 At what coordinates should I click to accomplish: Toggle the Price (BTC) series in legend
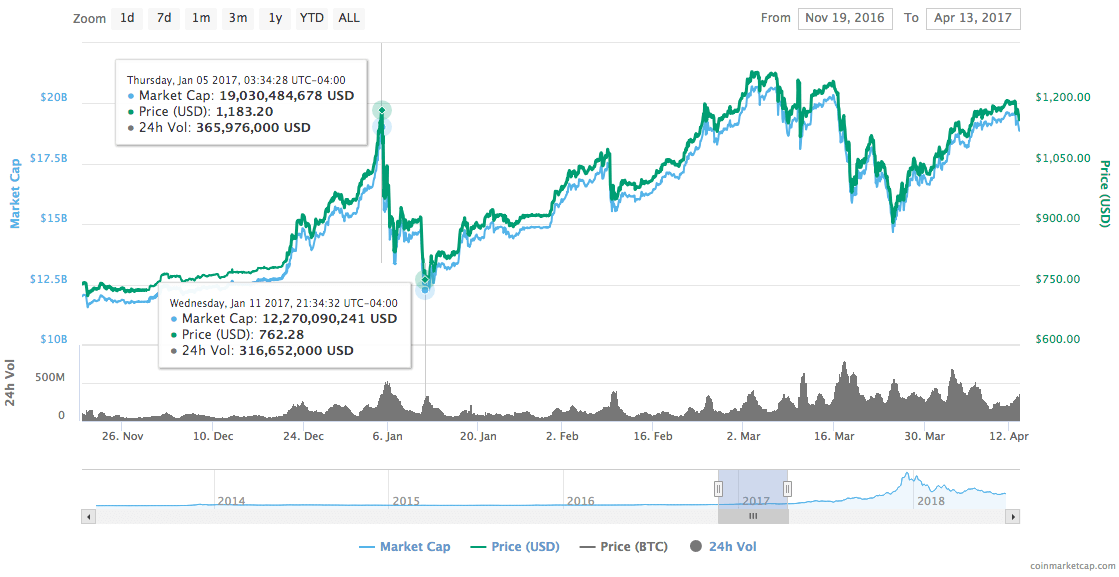click(624, 547)
